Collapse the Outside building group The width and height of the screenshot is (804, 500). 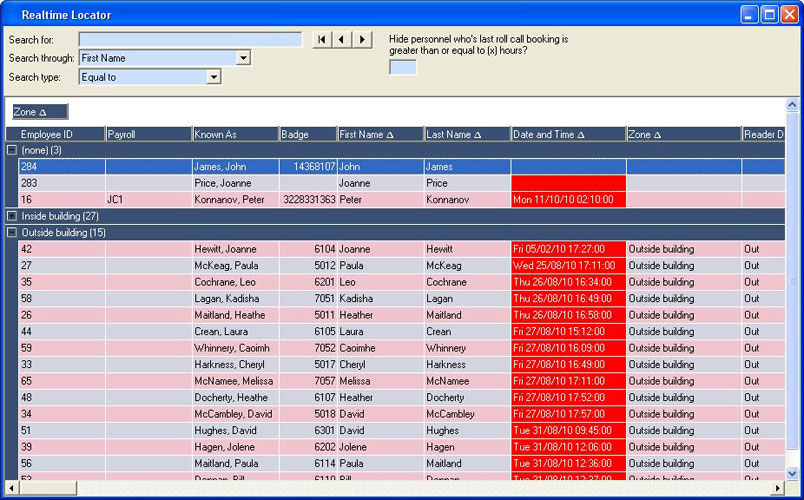(12, 233)
